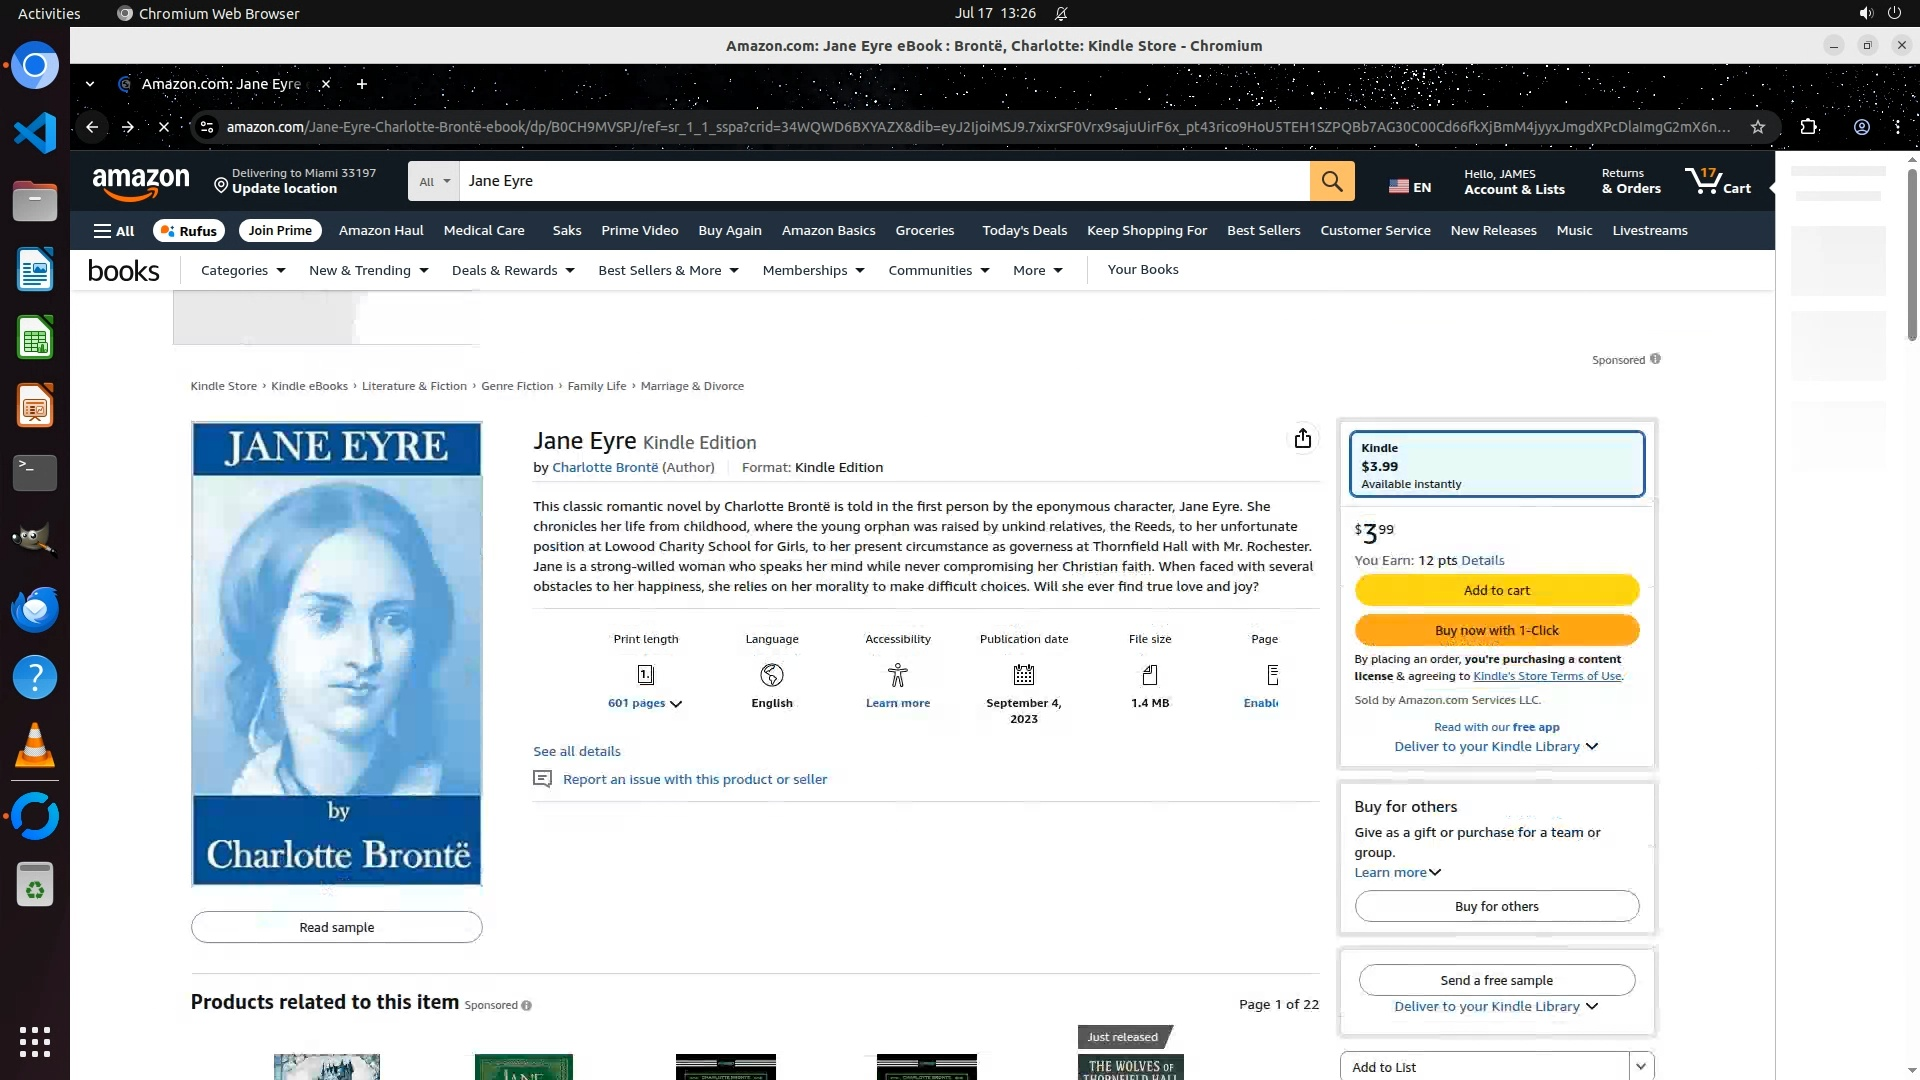Open Today's Deals navigation item

[x=1024, y=231]
